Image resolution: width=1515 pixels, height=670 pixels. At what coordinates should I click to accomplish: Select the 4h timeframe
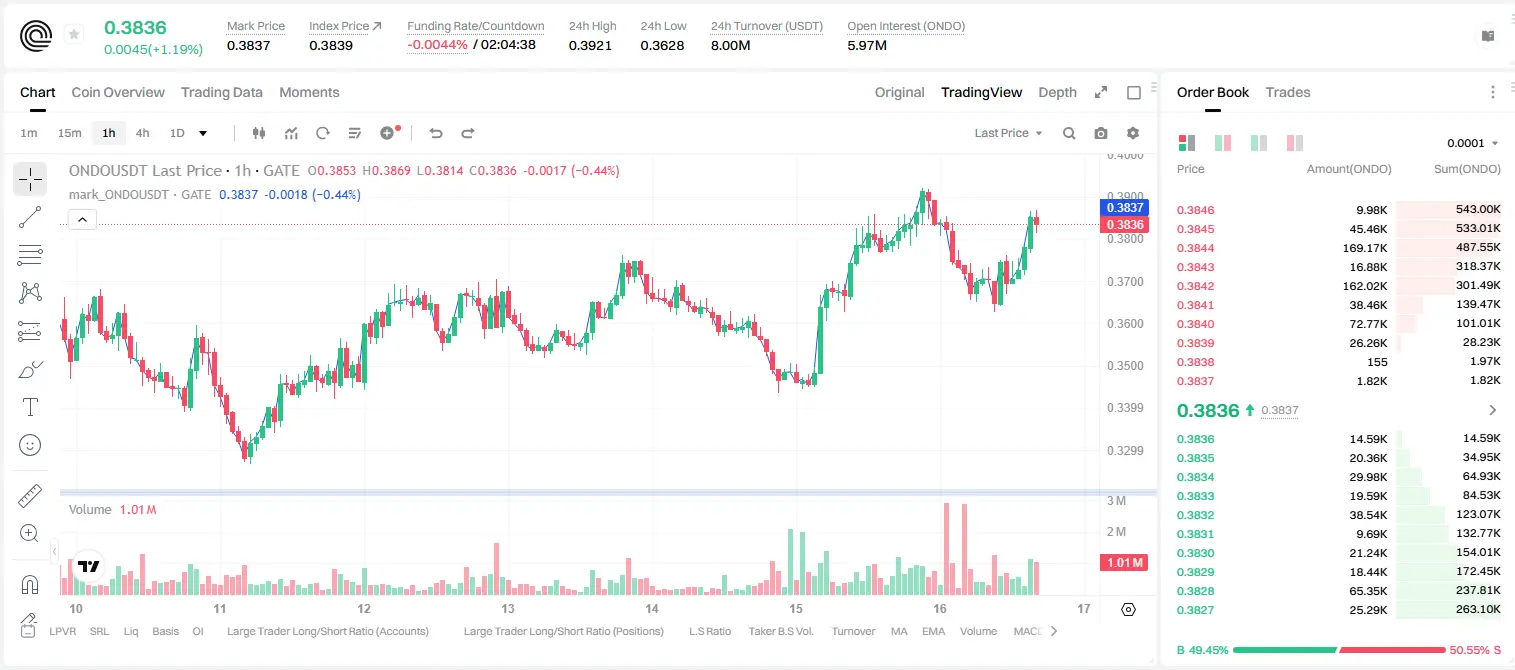point(143,133)
